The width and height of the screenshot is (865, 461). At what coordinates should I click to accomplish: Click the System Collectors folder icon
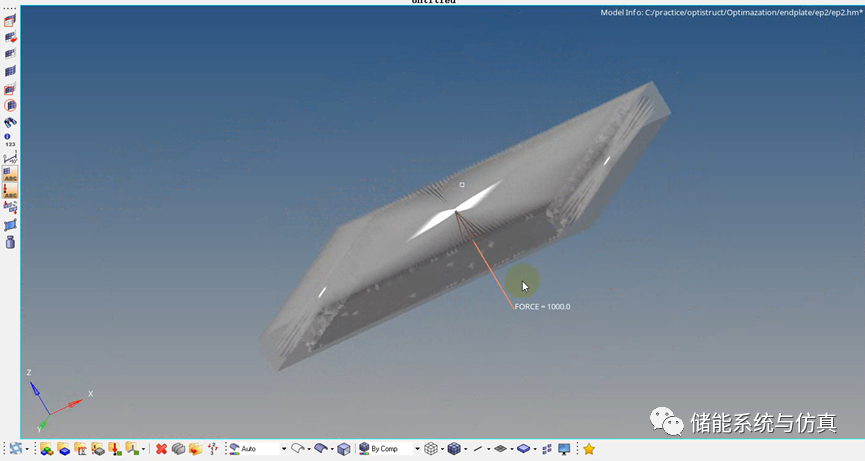(x=132, y=449)
